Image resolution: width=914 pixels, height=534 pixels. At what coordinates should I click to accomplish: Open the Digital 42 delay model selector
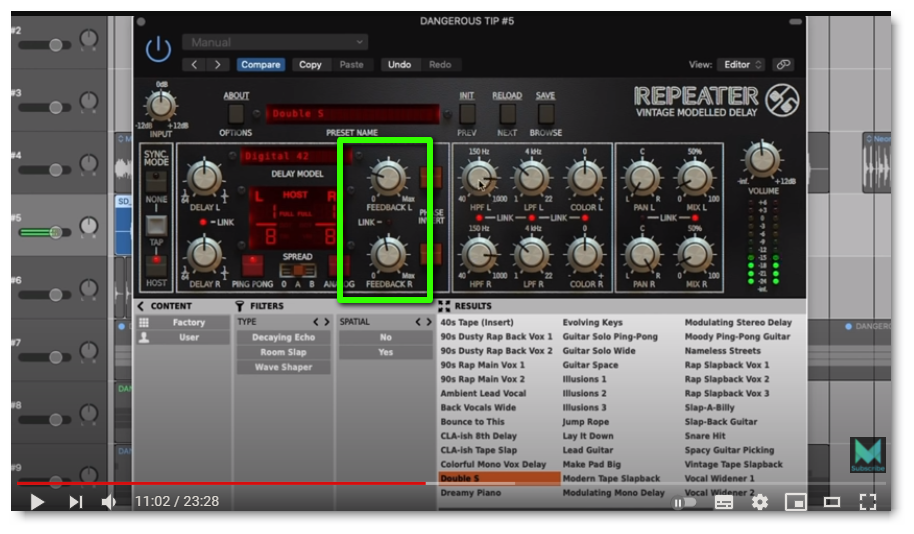coord(294,156)
